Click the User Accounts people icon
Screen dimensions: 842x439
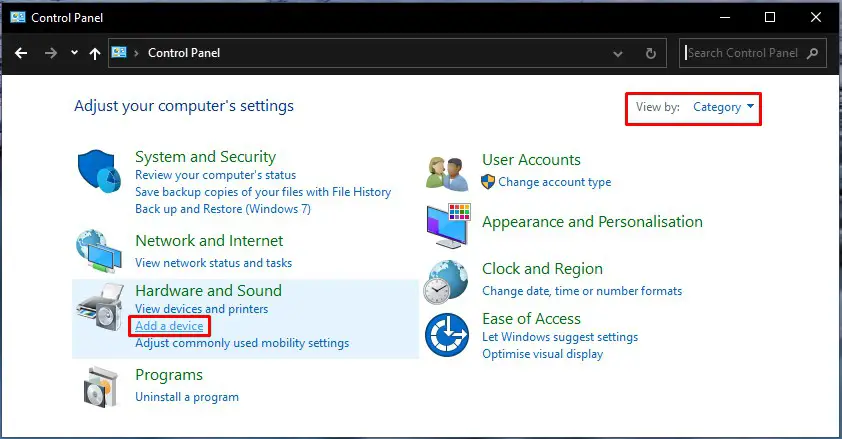(447, 173)
